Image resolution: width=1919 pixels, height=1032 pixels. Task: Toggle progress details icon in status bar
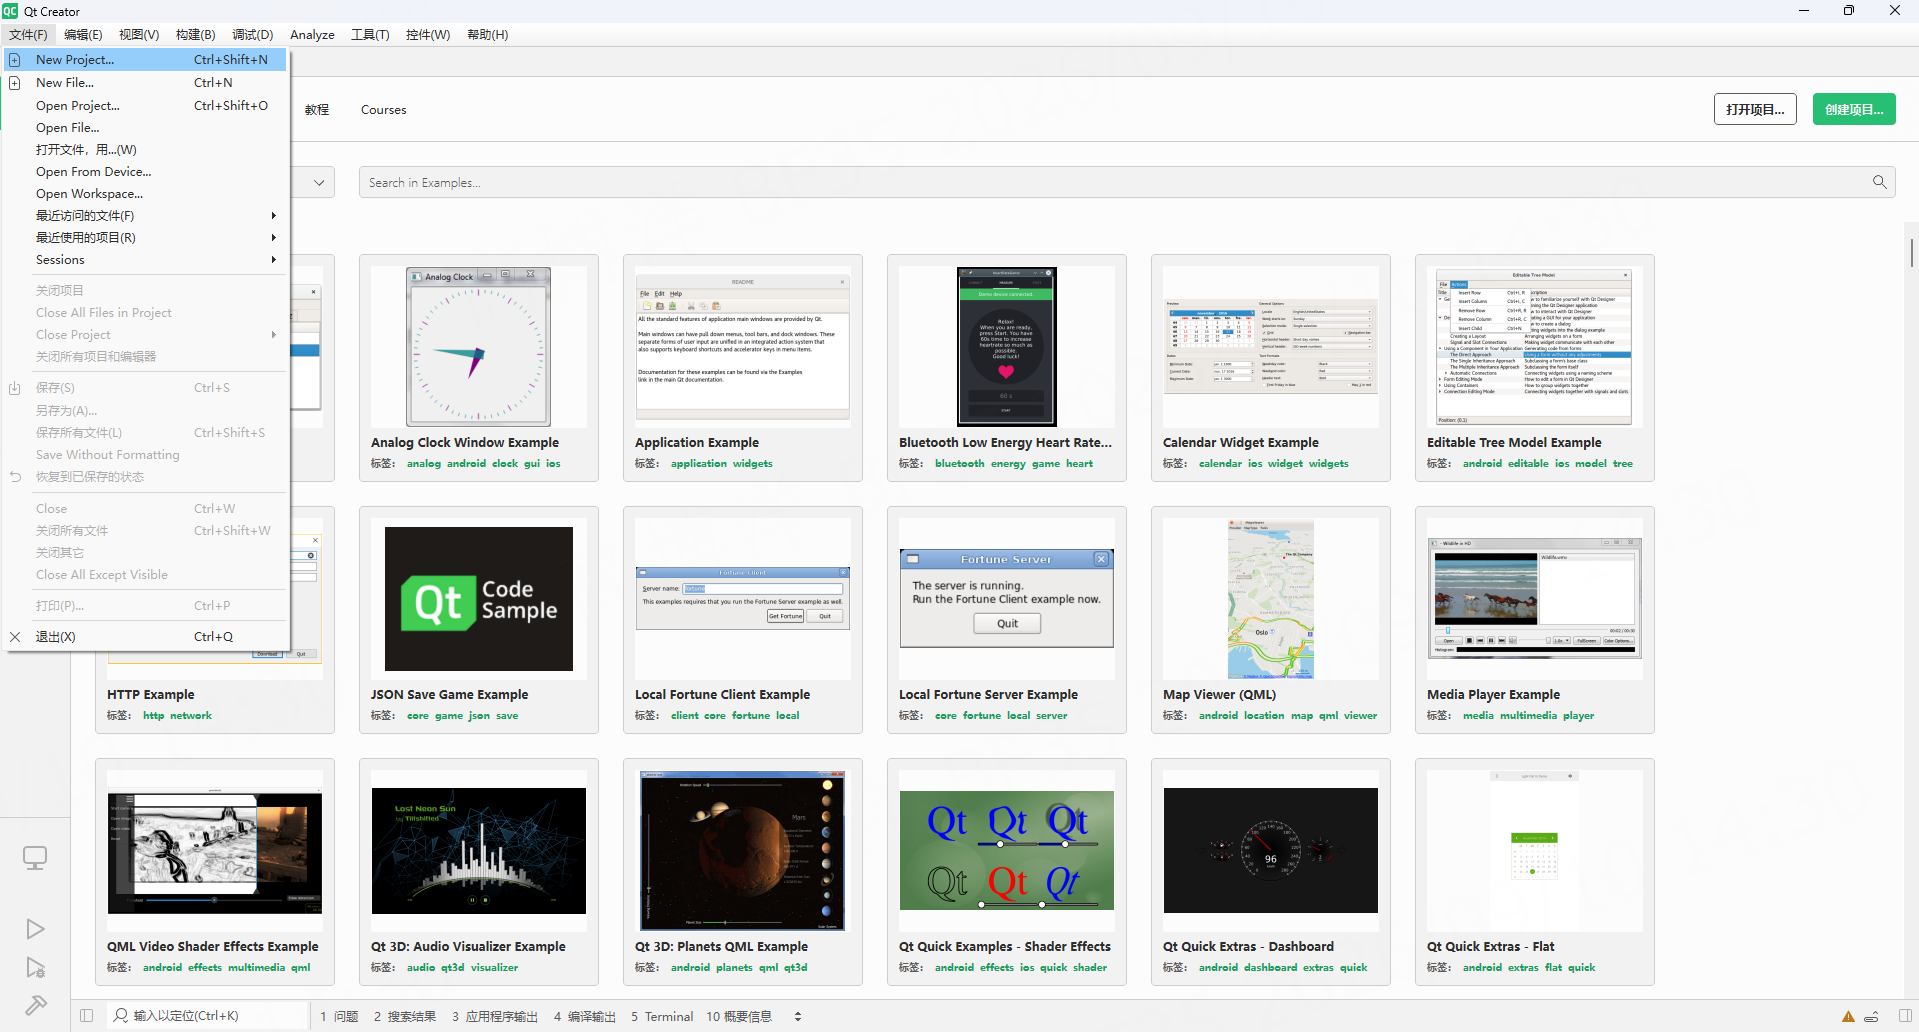point(1871,1016)
